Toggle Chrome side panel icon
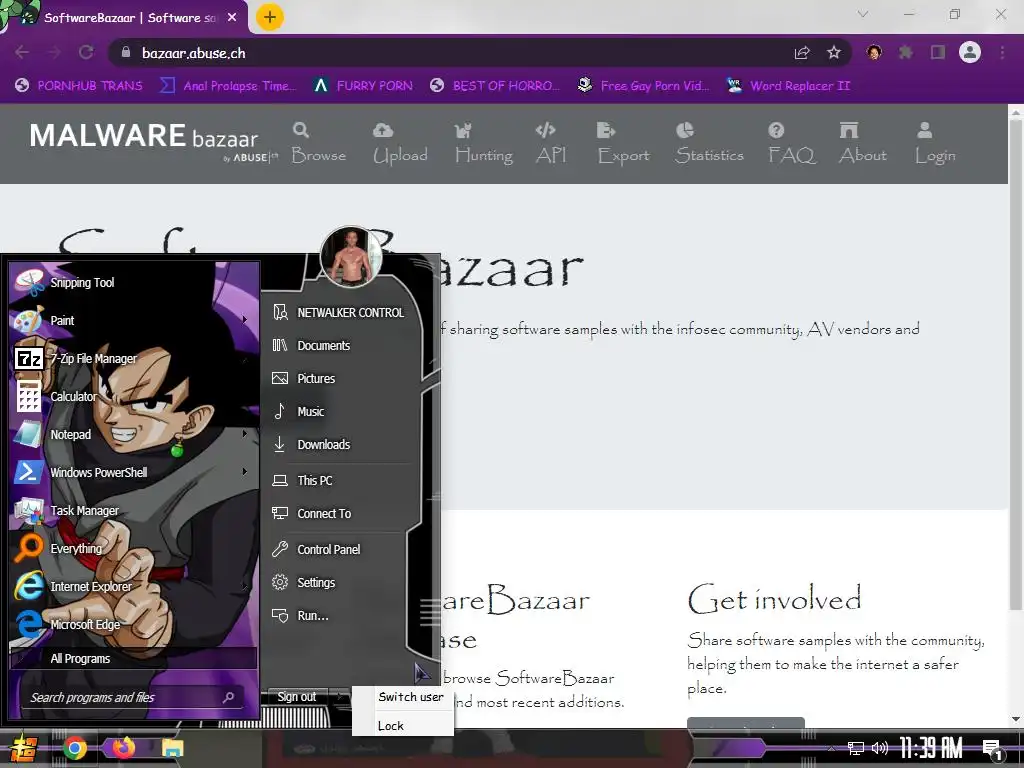This screenshot has height=768, width=1024. point(938,52)
